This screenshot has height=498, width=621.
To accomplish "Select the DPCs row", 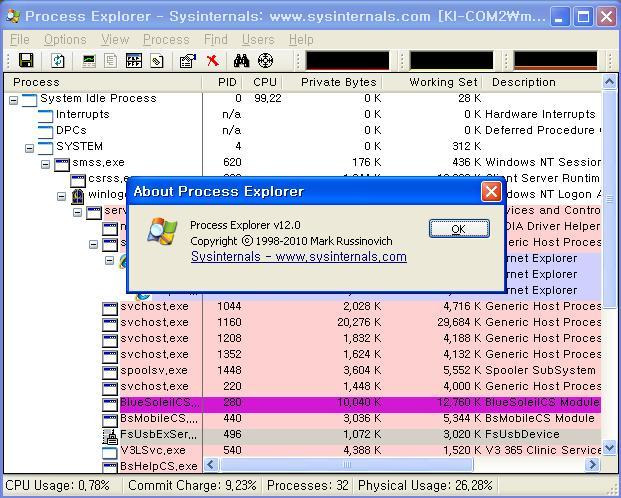I will [x=303, y=130].
